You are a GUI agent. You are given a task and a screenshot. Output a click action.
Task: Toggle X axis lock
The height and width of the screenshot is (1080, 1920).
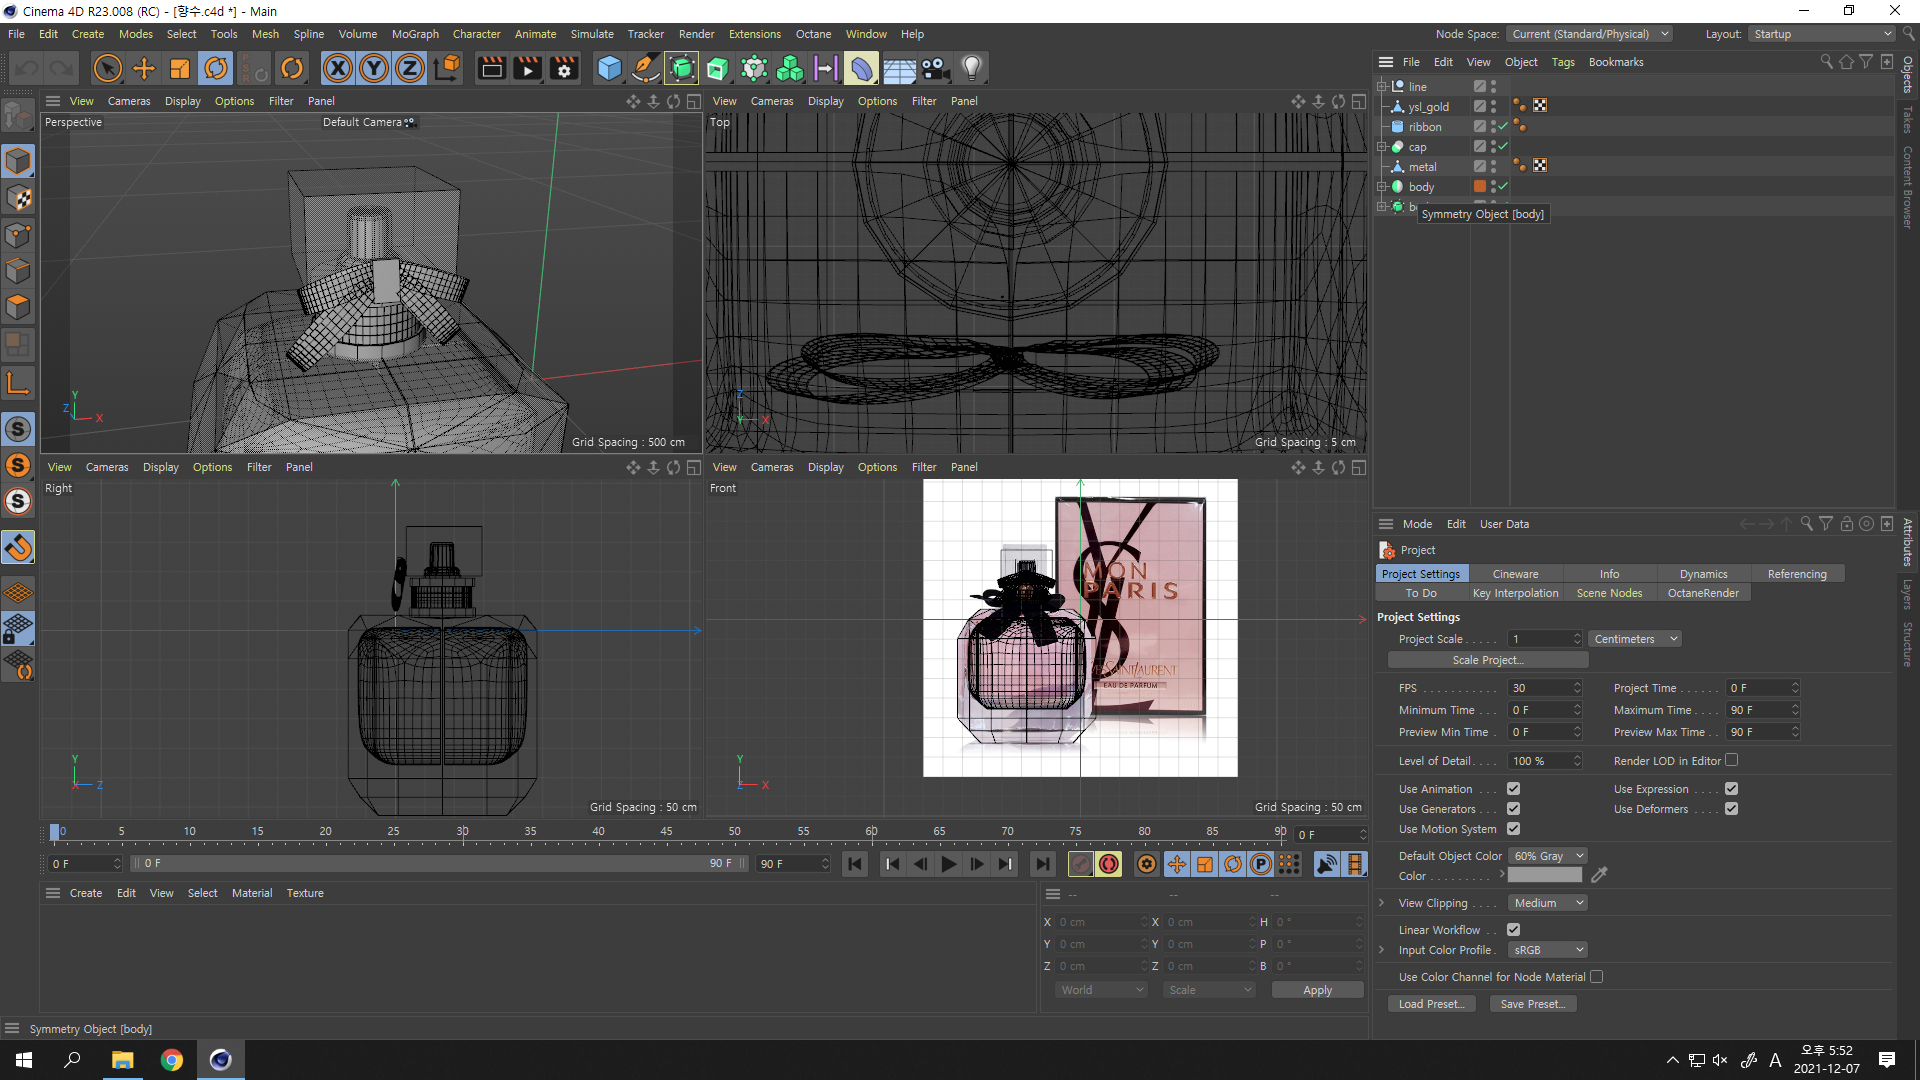[x=338, y=68]
